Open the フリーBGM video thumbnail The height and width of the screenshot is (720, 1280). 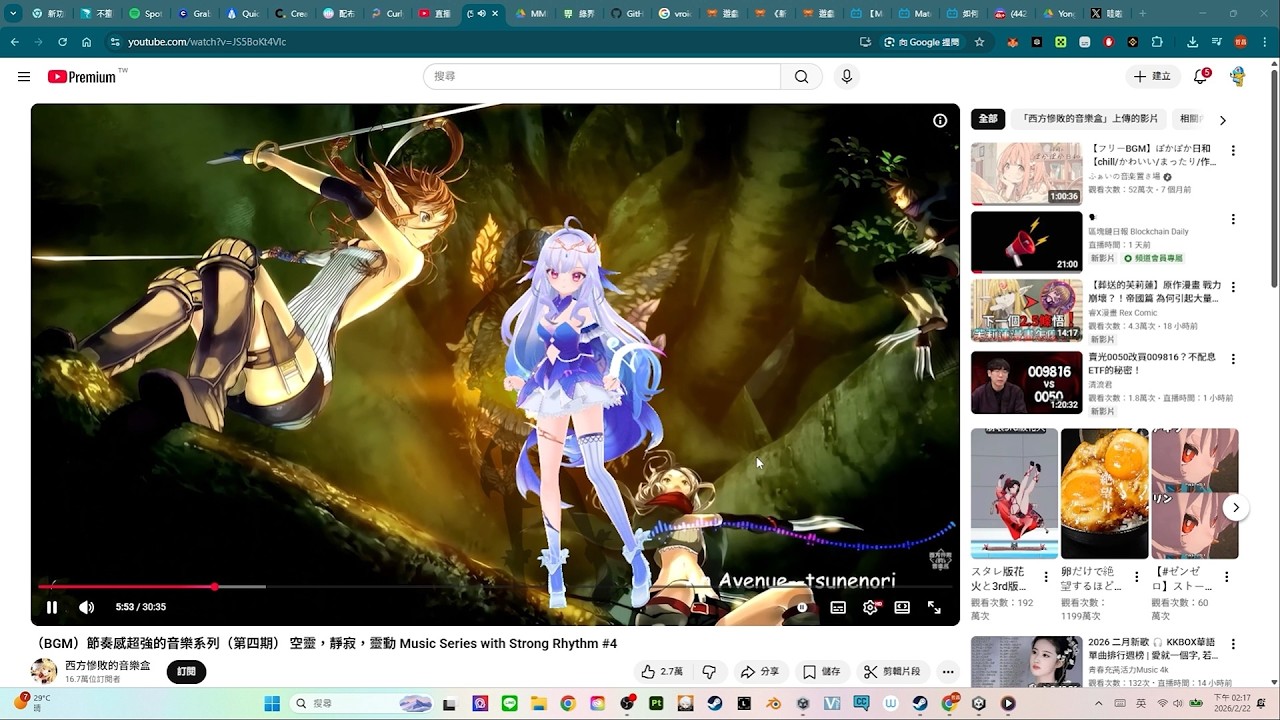point(1026,173)
